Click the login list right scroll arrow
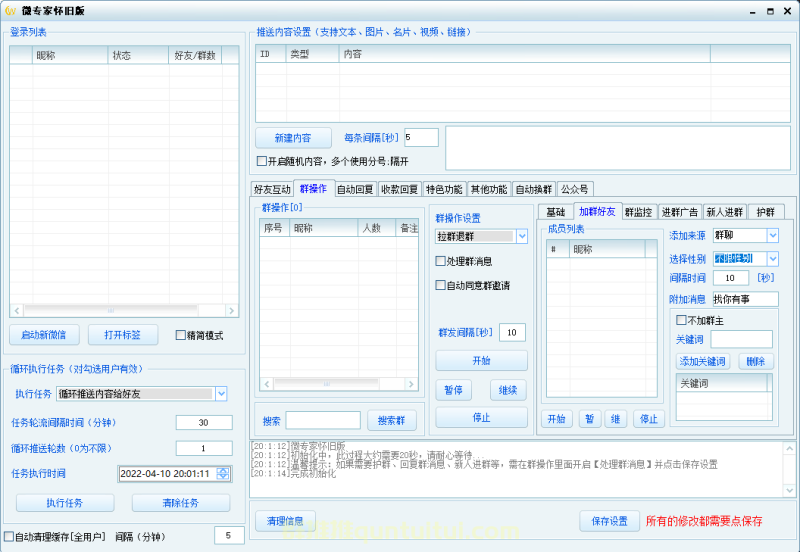 tap(234, 311)
